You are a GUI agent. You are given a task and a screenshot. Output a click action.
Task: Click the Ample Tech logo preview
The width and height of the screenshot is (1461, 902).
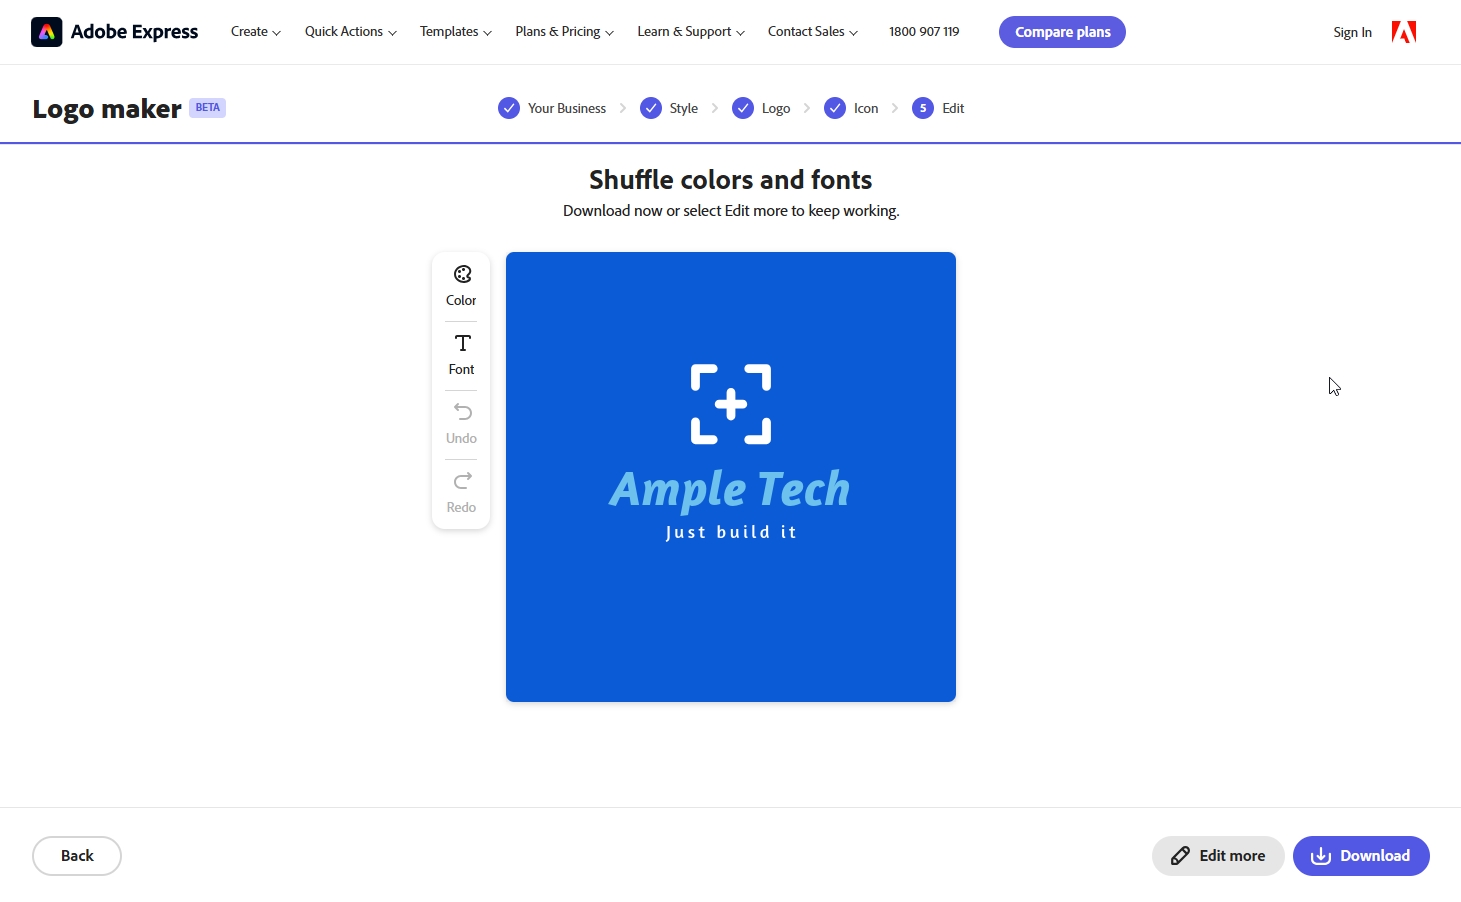click(x=731, y=477)
